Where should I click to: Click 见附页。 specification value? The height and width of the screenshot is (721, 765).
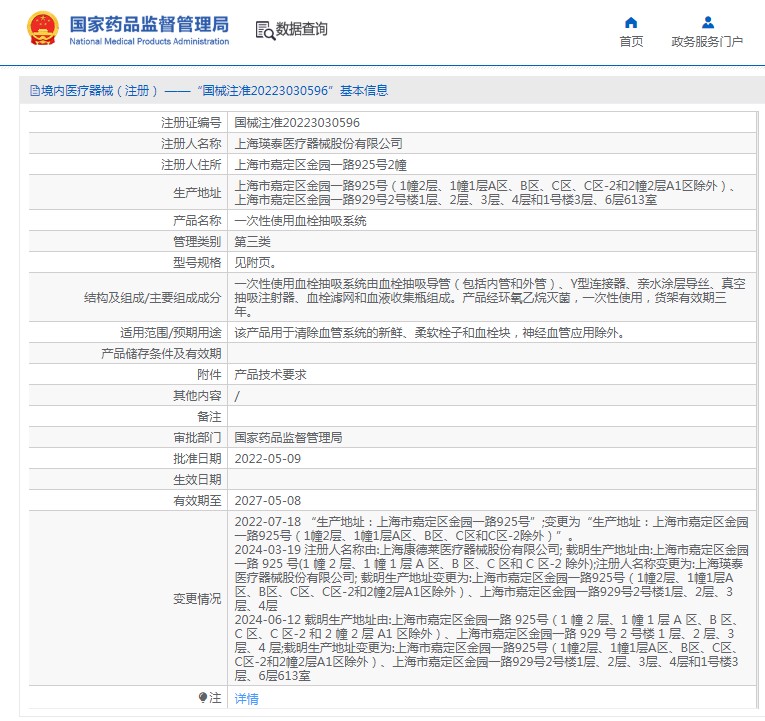click(x=256, y=262)
